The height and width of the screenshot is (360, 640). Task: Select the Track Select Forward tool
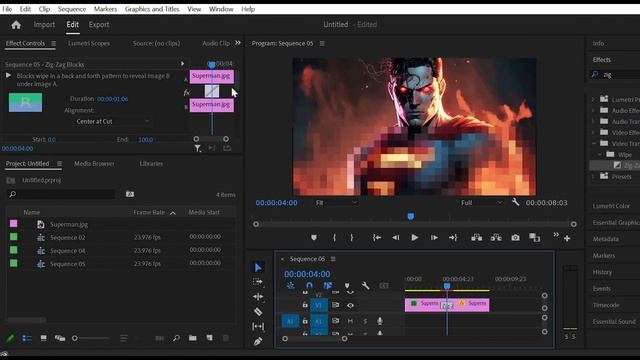click(x=258, y=282)
